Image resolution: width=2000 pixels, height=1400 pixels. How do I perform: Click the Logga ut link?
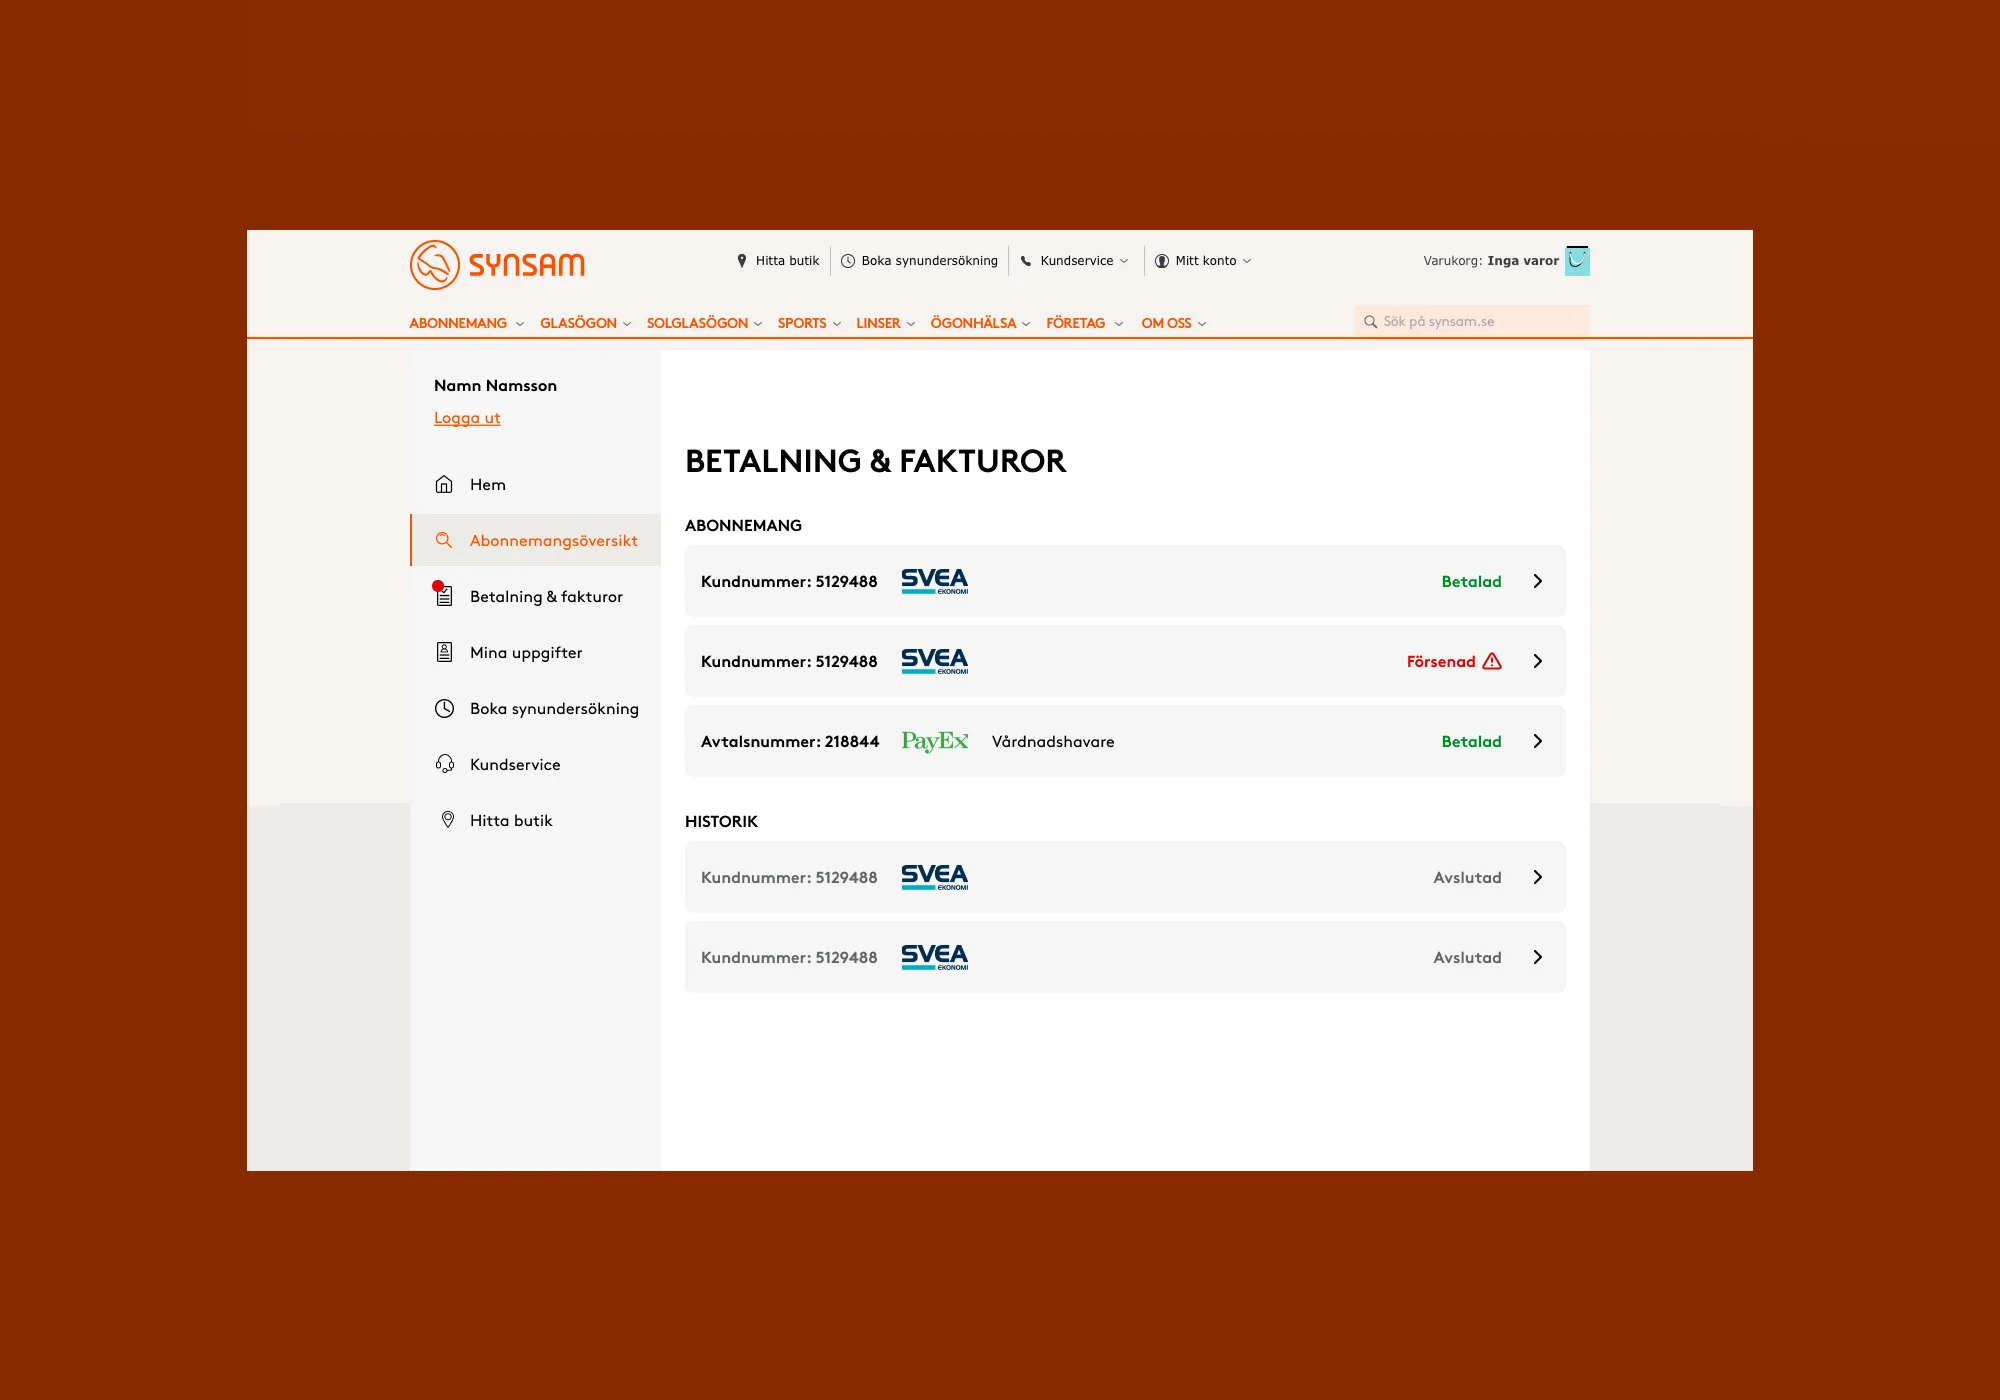(467, 418)
